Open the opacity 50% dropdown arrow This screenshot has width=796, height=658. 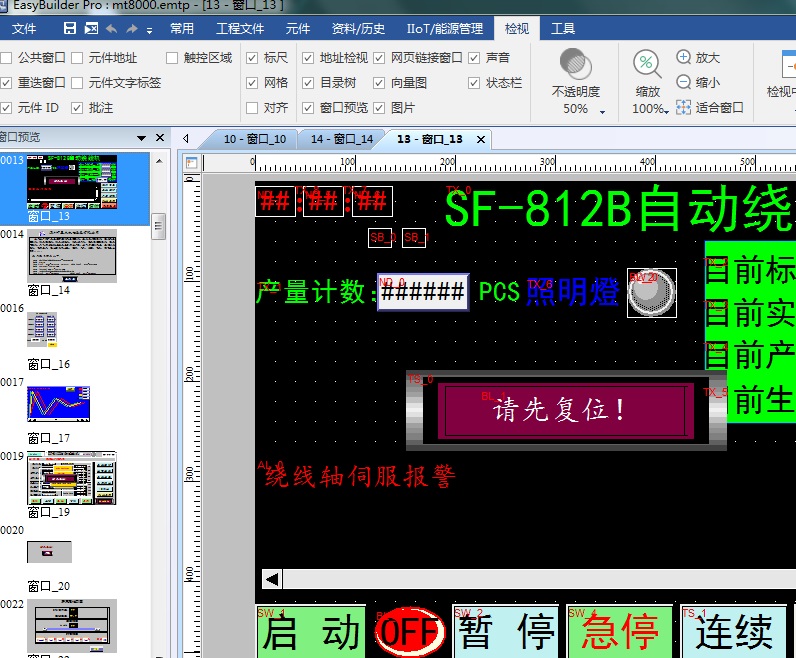coord(602,110)
